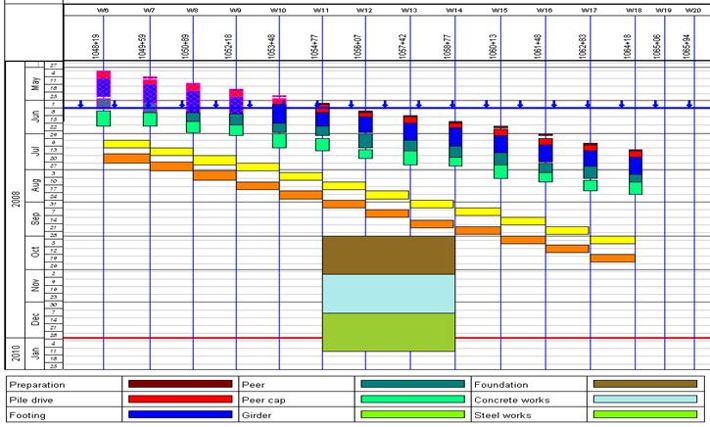This screenshot has height=427, width=710.
Task: Click station label 1058+77
Action: (447, 46)
